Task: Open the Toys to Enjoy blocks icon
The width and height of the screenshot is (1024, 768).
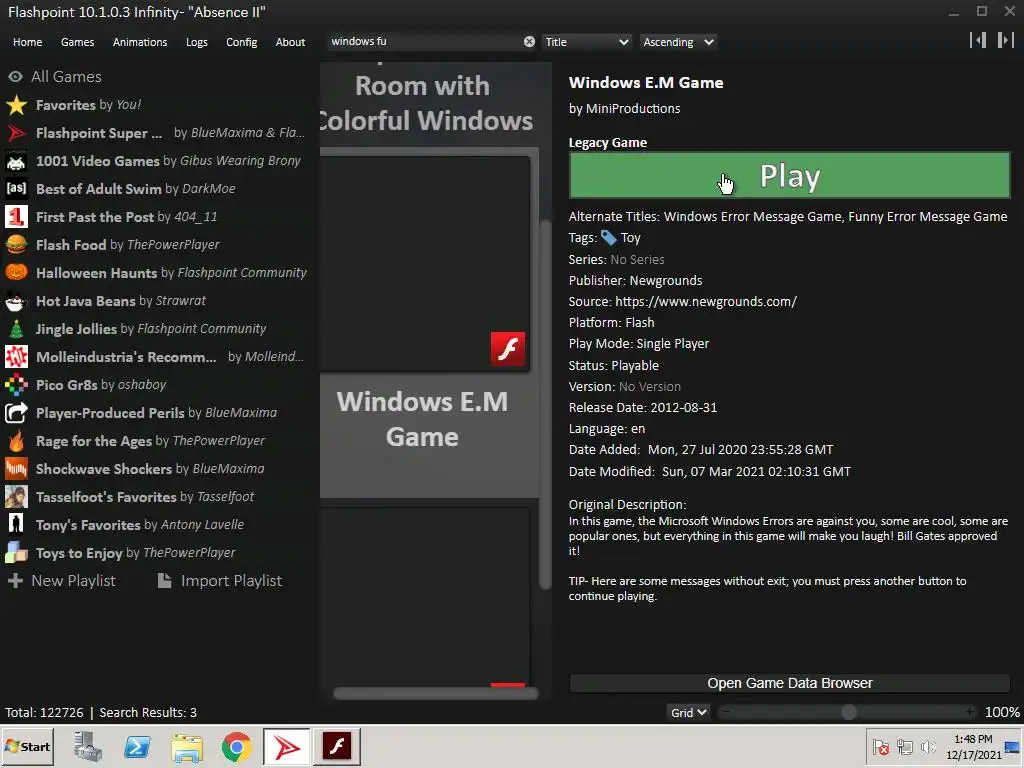Action: click(16, 552)
